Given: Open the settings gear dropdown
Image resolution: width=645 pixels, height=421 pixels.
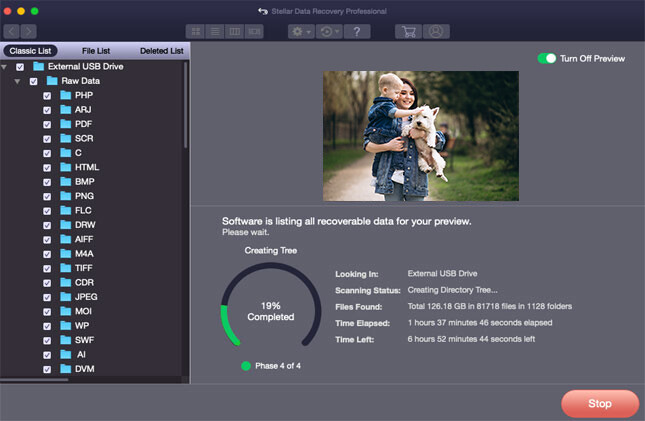Looking at the screenshot, I should pyautogui.click(x=301, y=32).
